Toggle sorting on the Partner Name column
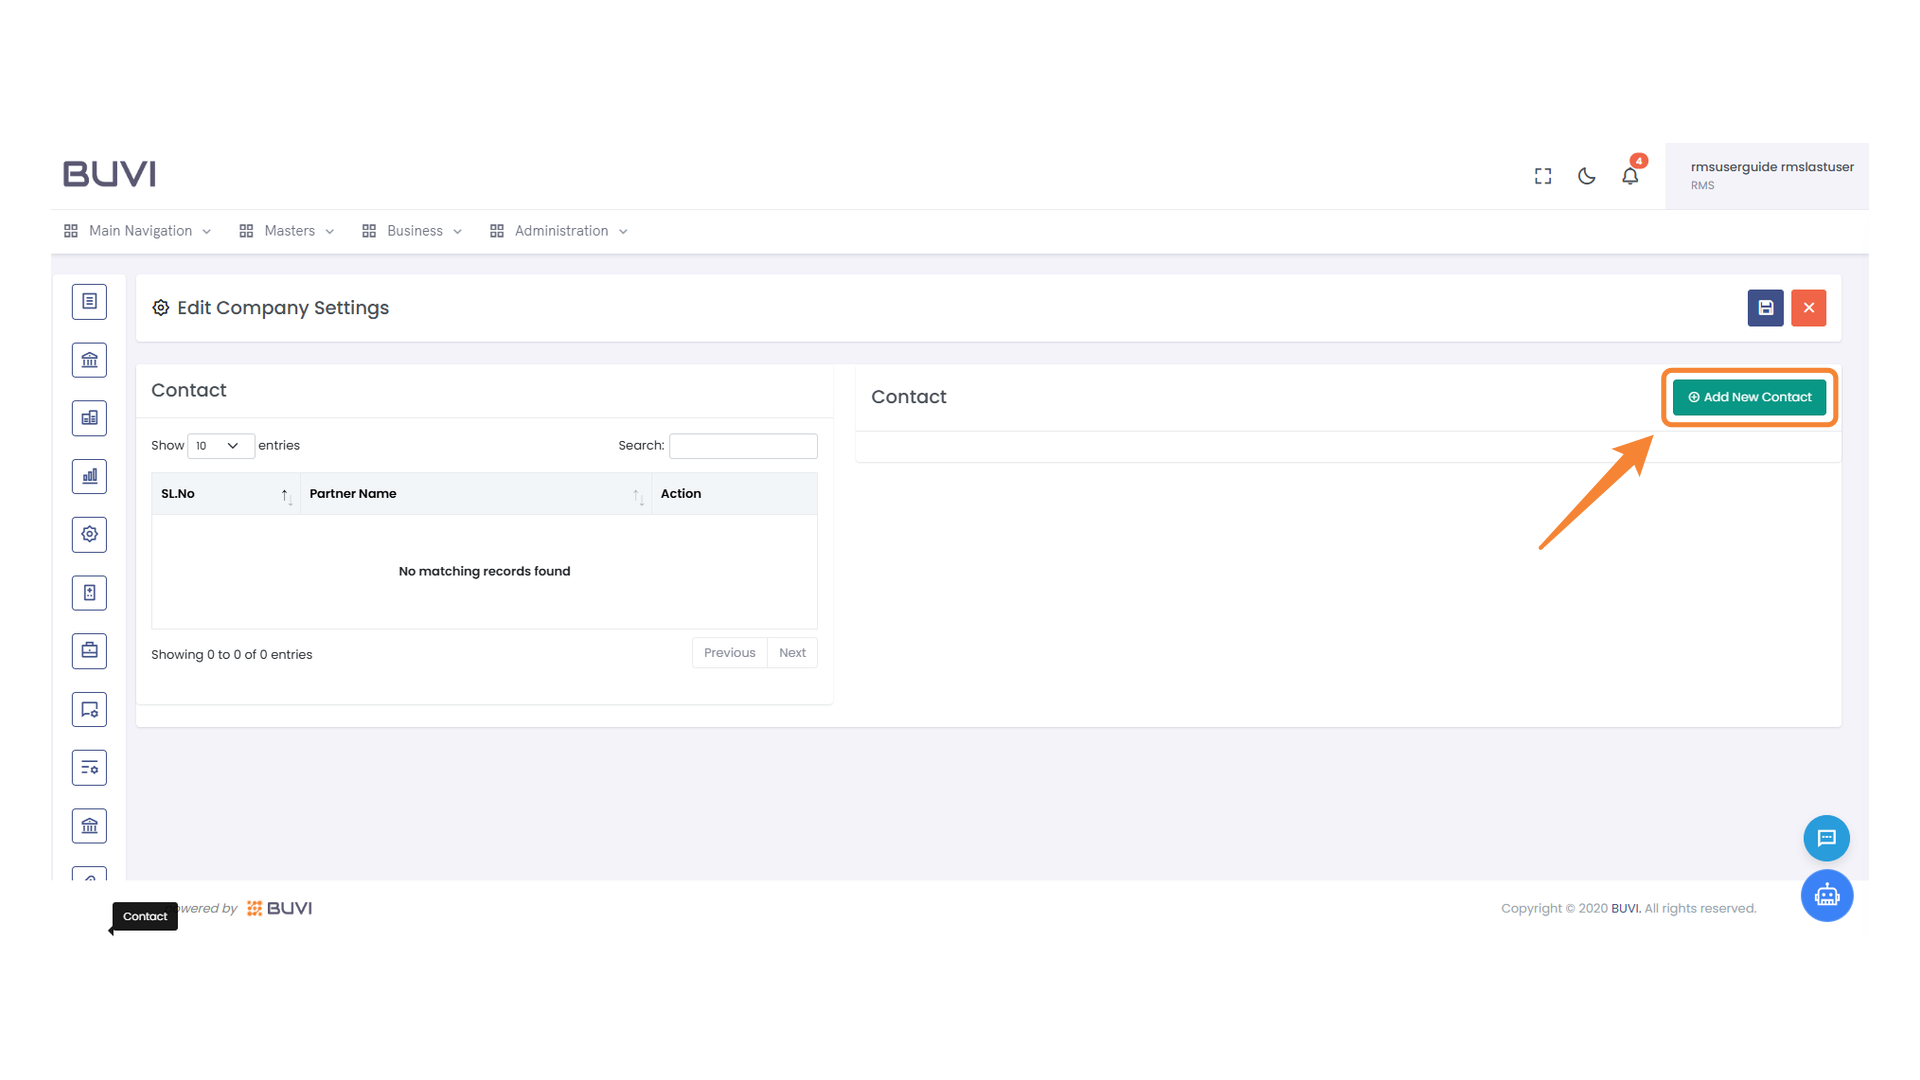Viewport: 1920px width, 1080px height. pyautogui.click(x=639, y=494)
